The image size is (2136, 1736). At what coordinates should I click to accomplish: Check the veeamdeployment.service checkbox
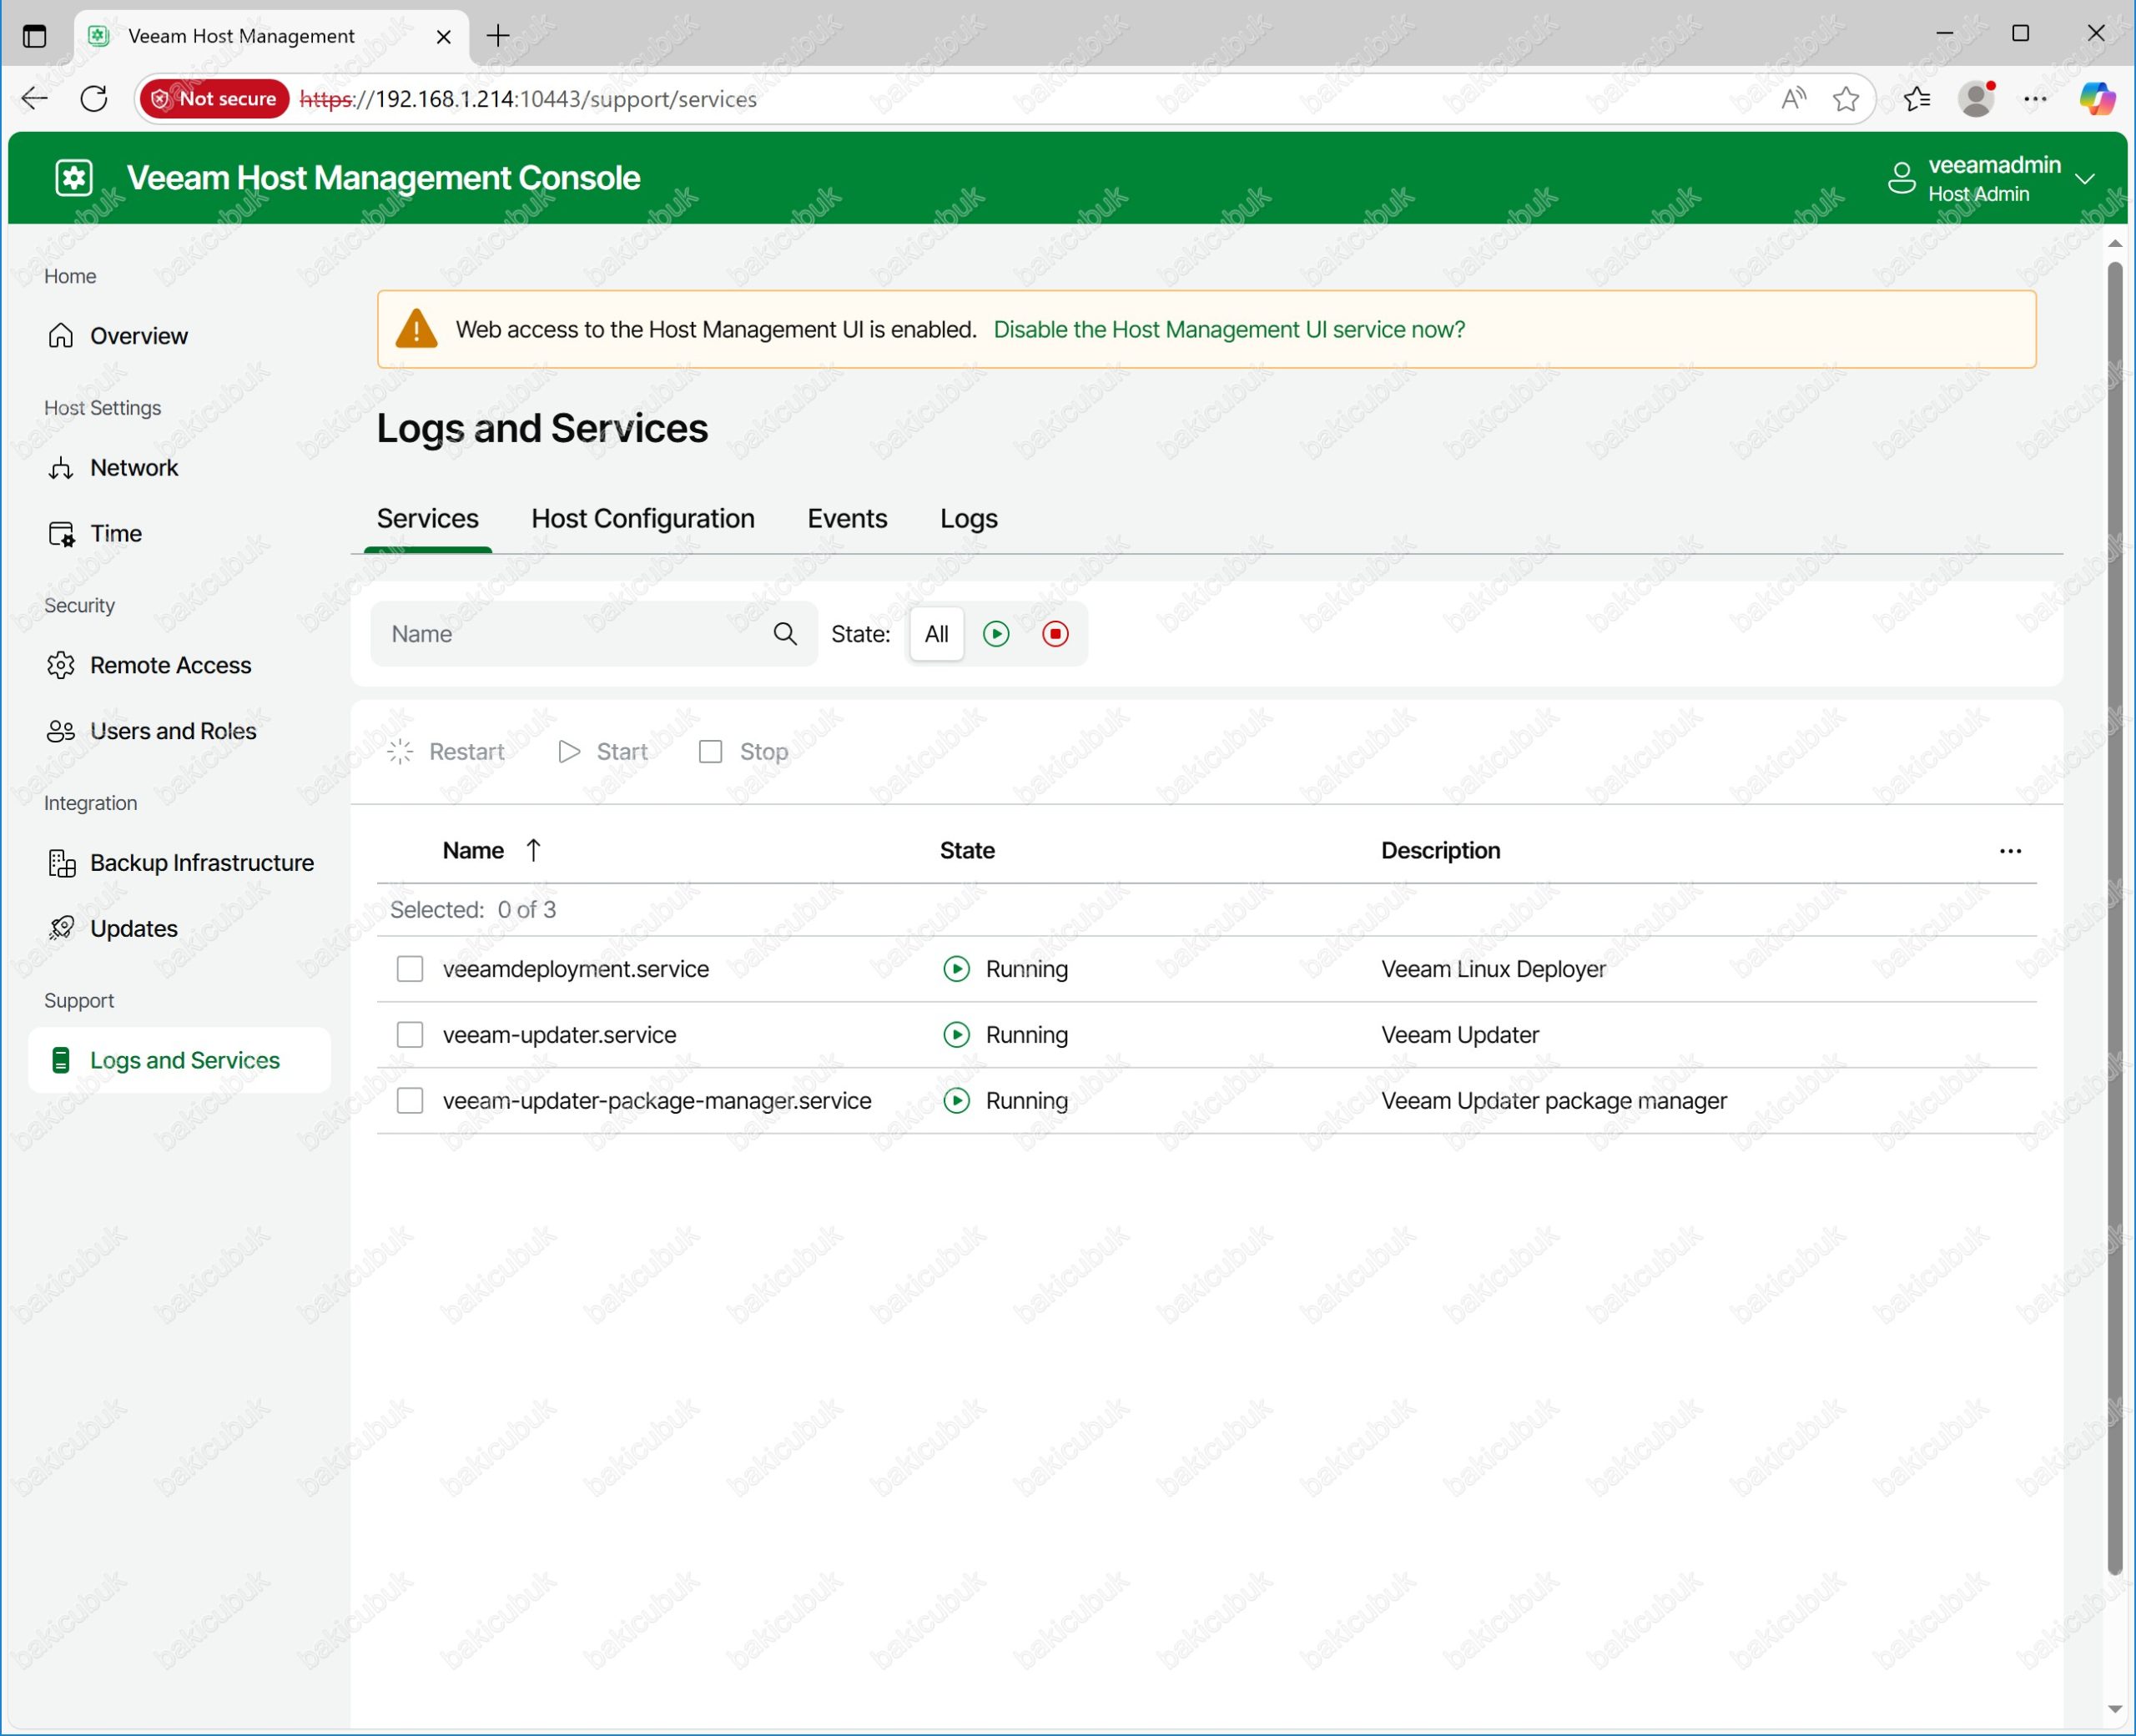pos(410,969)
